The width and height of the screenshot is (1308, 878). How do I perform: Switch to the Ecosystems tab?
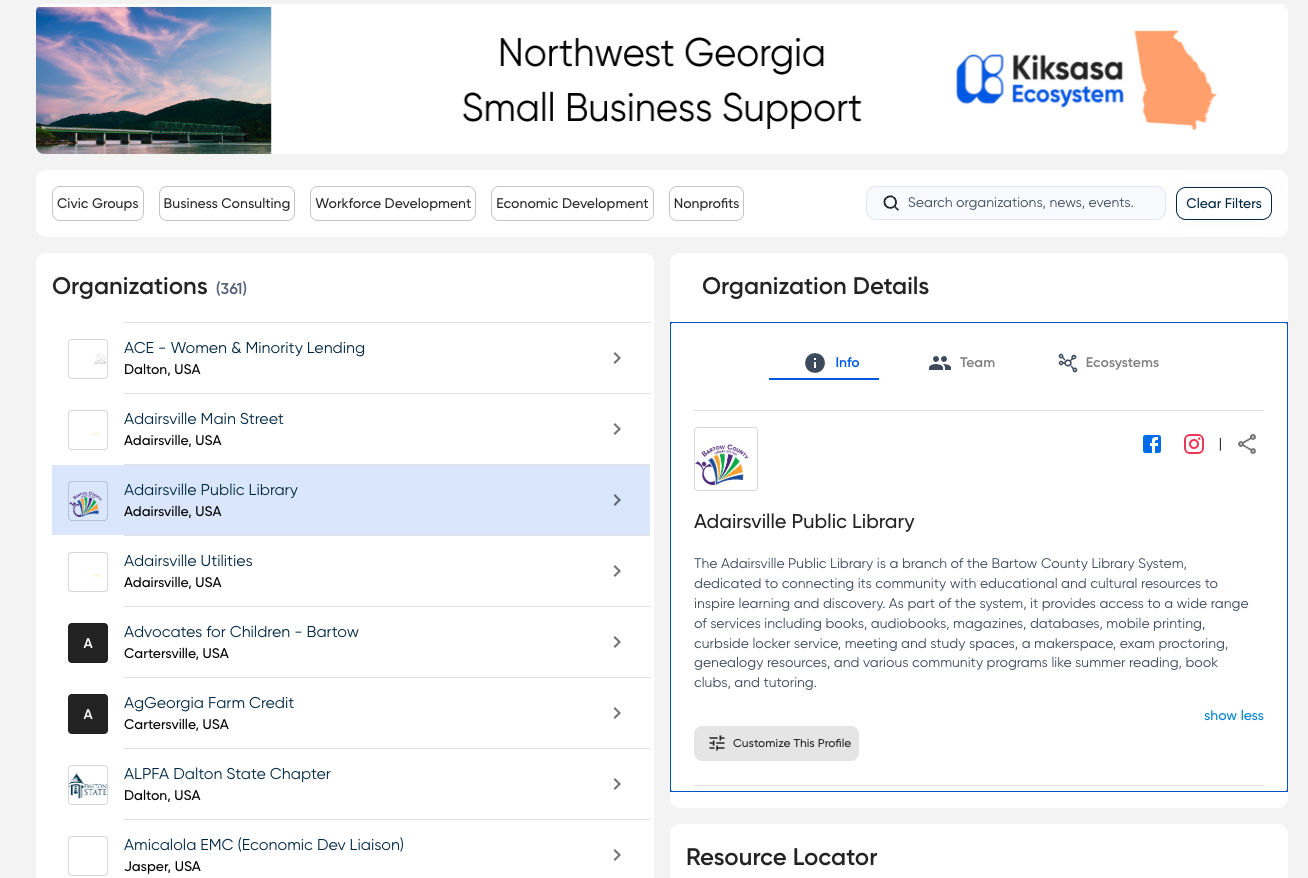coord(1108,362)
